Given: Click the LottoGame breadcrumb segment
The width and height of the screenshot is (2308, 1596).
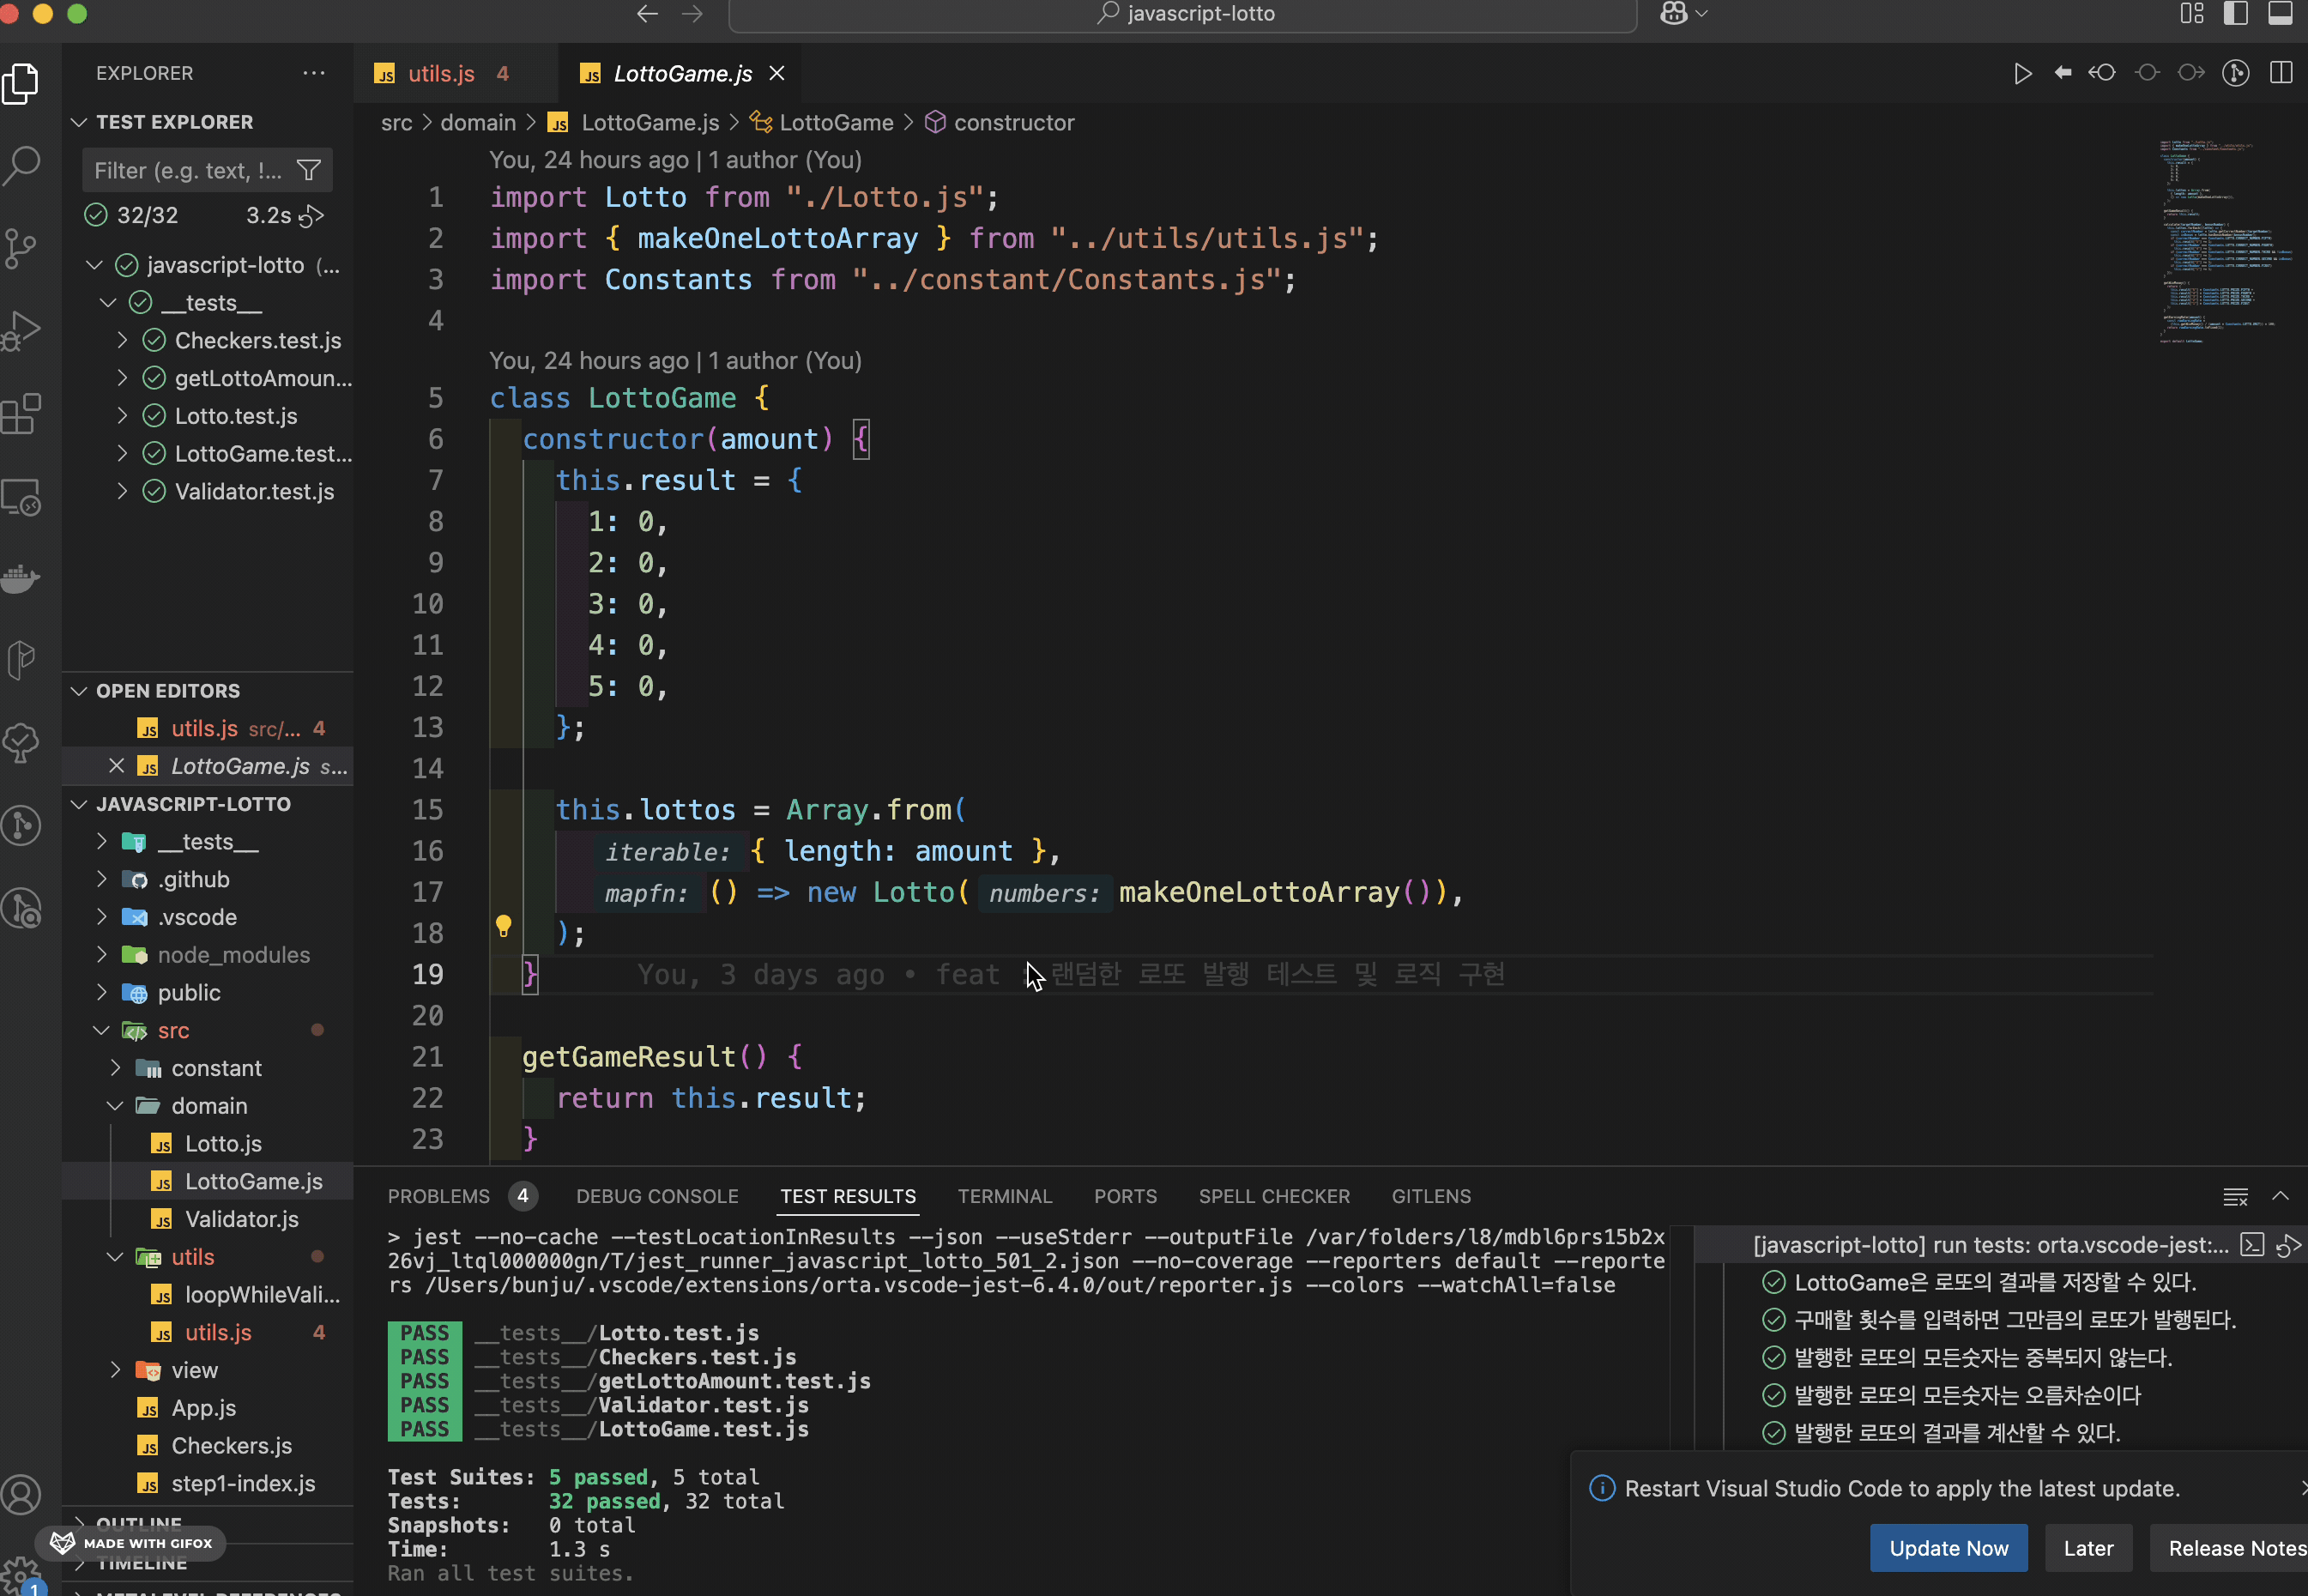Looking at the screenshot, I should point(835,122).
